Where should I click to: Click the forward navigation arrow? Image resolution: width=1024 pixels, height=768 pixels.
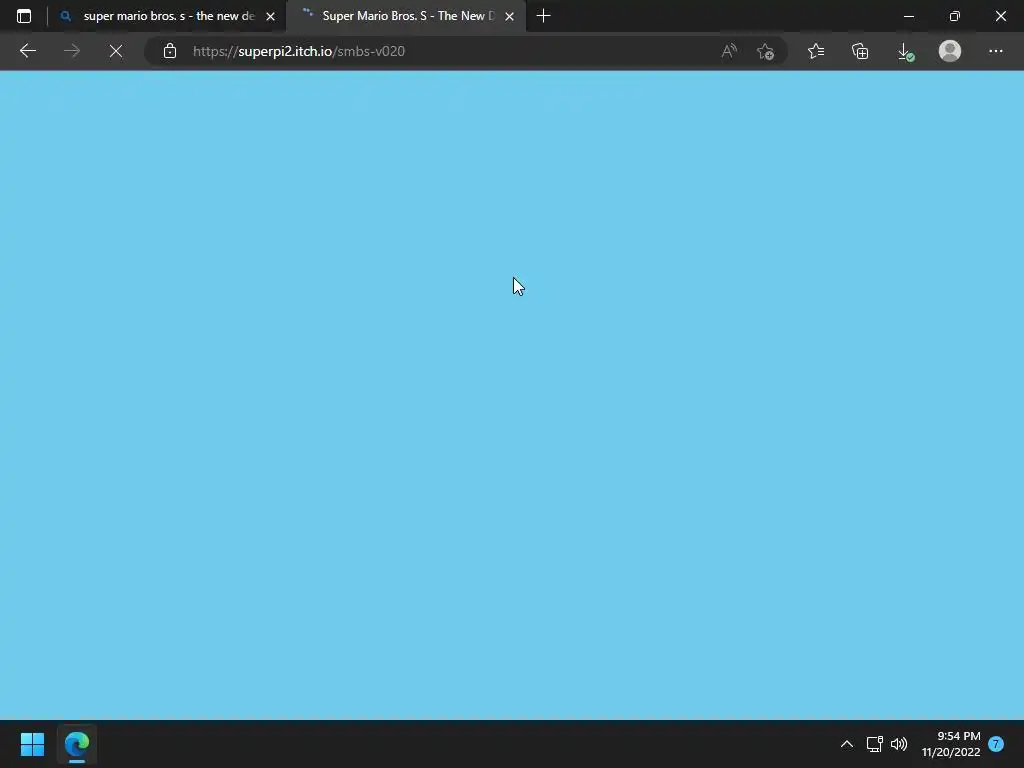click(72, 51)
